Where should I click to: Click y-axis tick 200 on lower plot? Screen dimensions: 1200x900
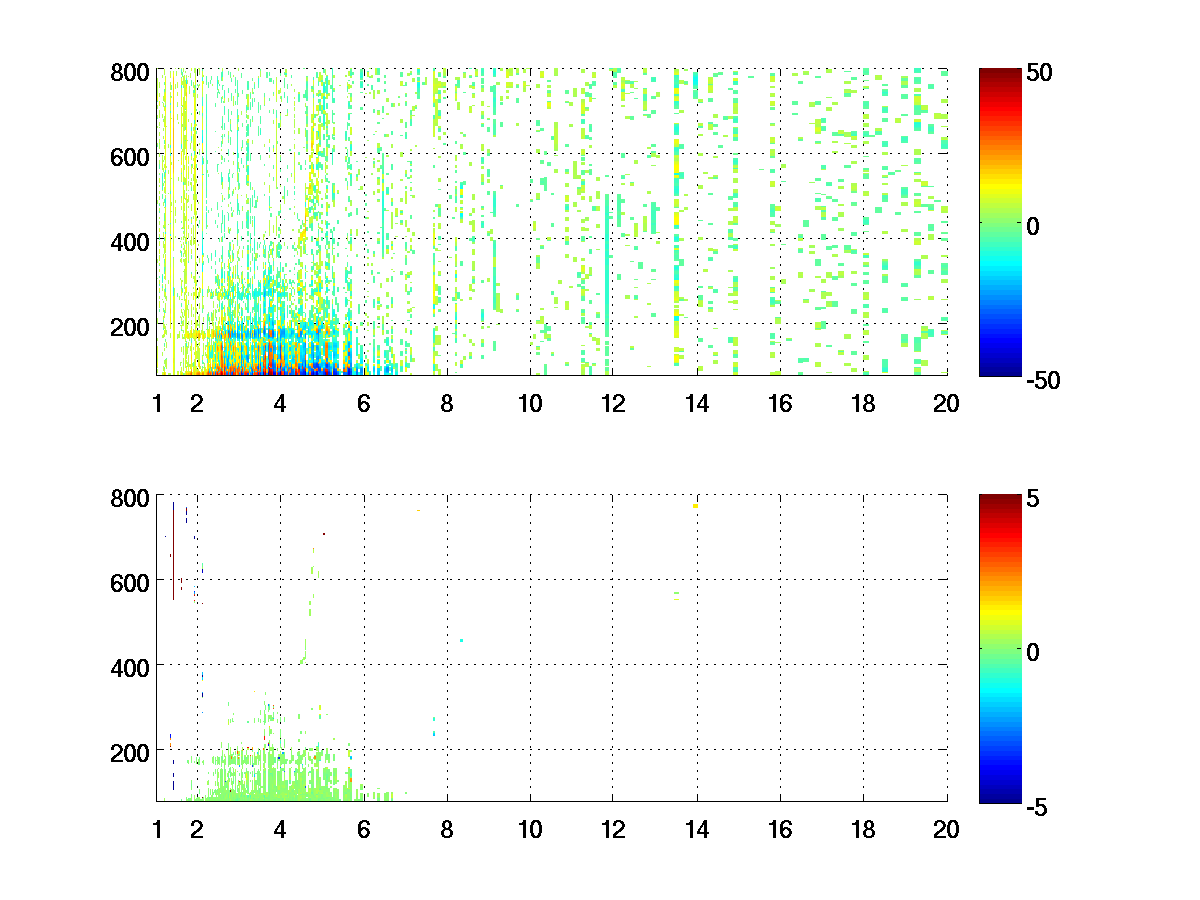[x=130, y=751]
